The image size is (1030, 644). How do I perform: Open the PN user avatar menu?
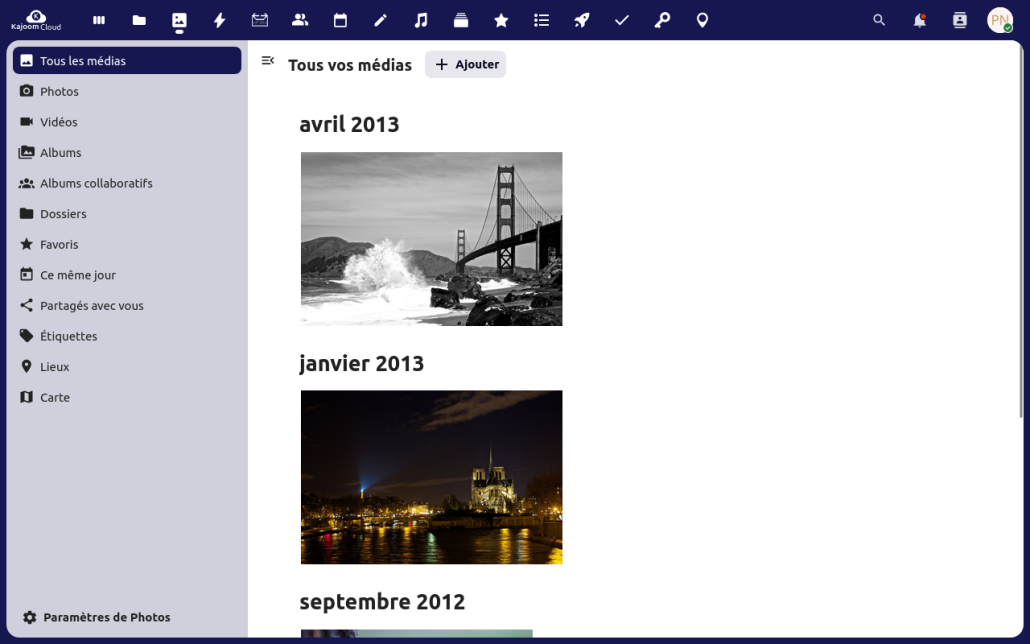click(x=1000, y=20)
